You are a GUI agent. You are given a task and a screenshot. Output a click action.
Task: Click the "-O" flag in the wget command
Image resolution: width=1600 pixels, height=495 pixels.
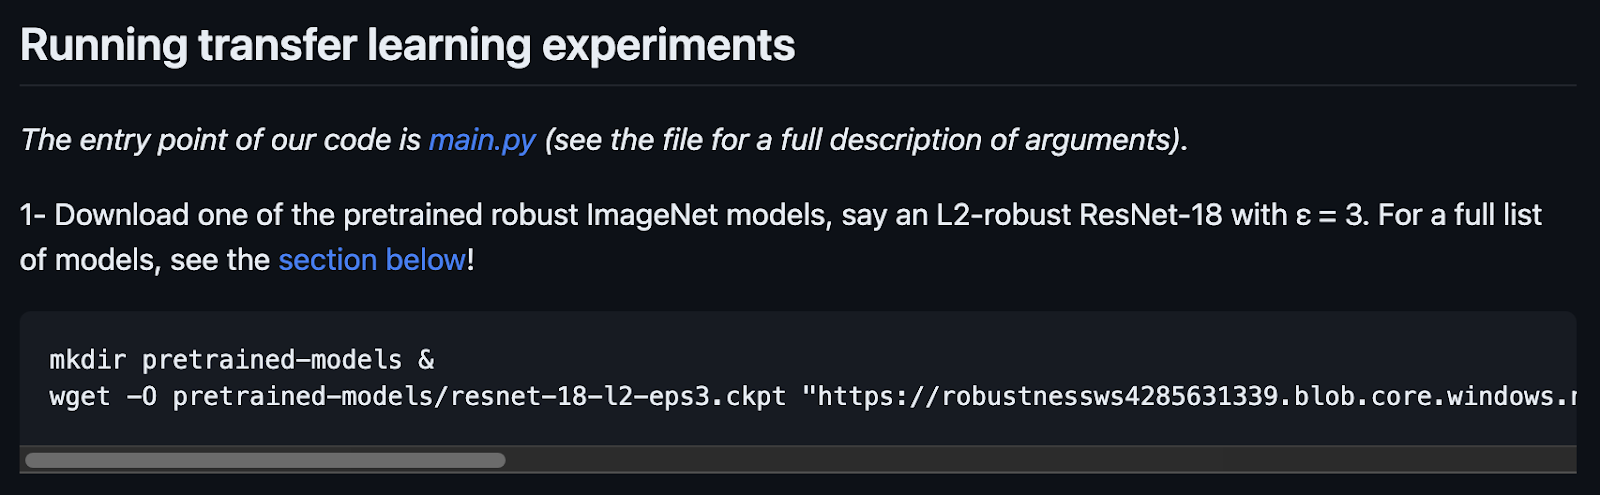(141, 397)
